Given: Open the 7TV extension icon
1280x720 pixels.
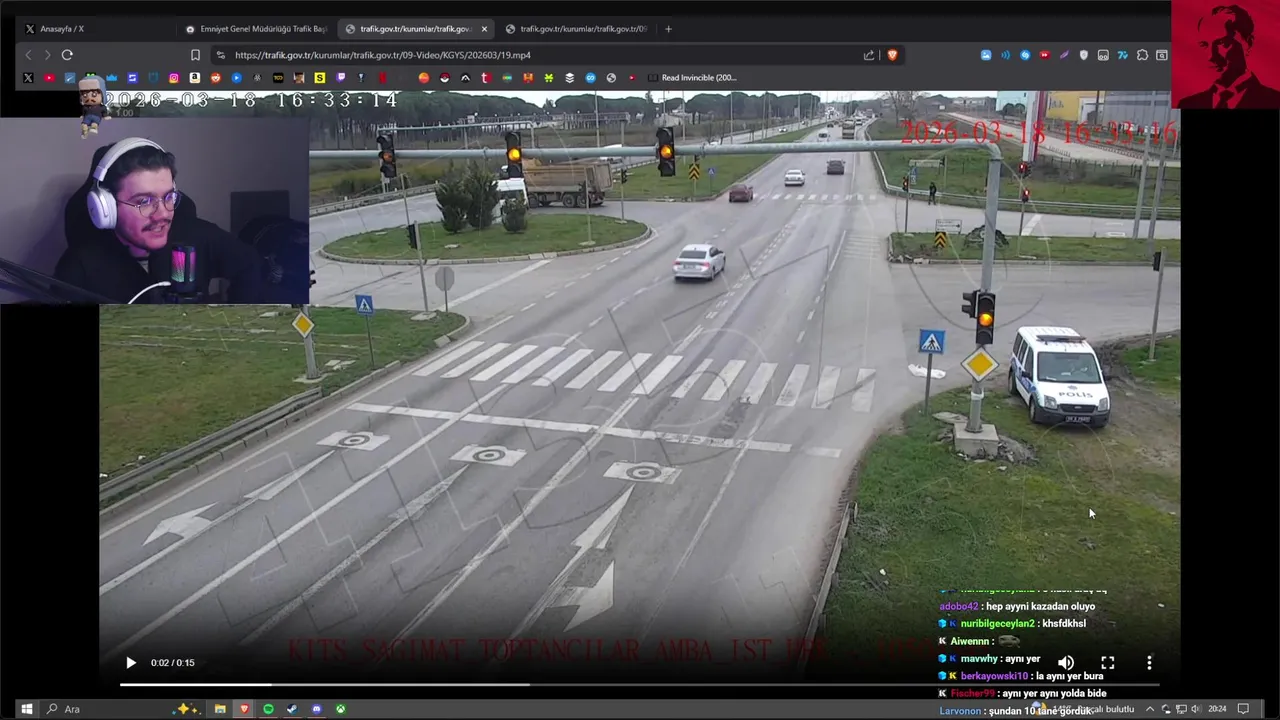Looking at the screenshot, I should pos(1122,55).
